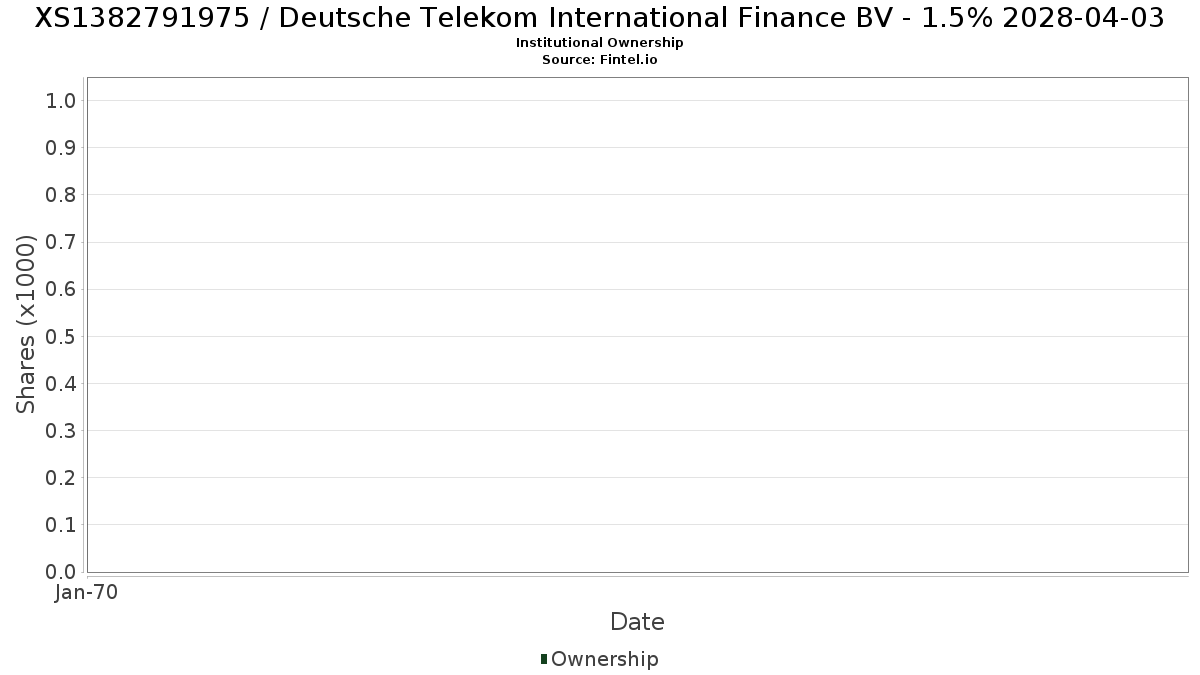Click the Deutsche Telekom chart title
This screenshot has width=1200, height=675.
pos(600,18)
